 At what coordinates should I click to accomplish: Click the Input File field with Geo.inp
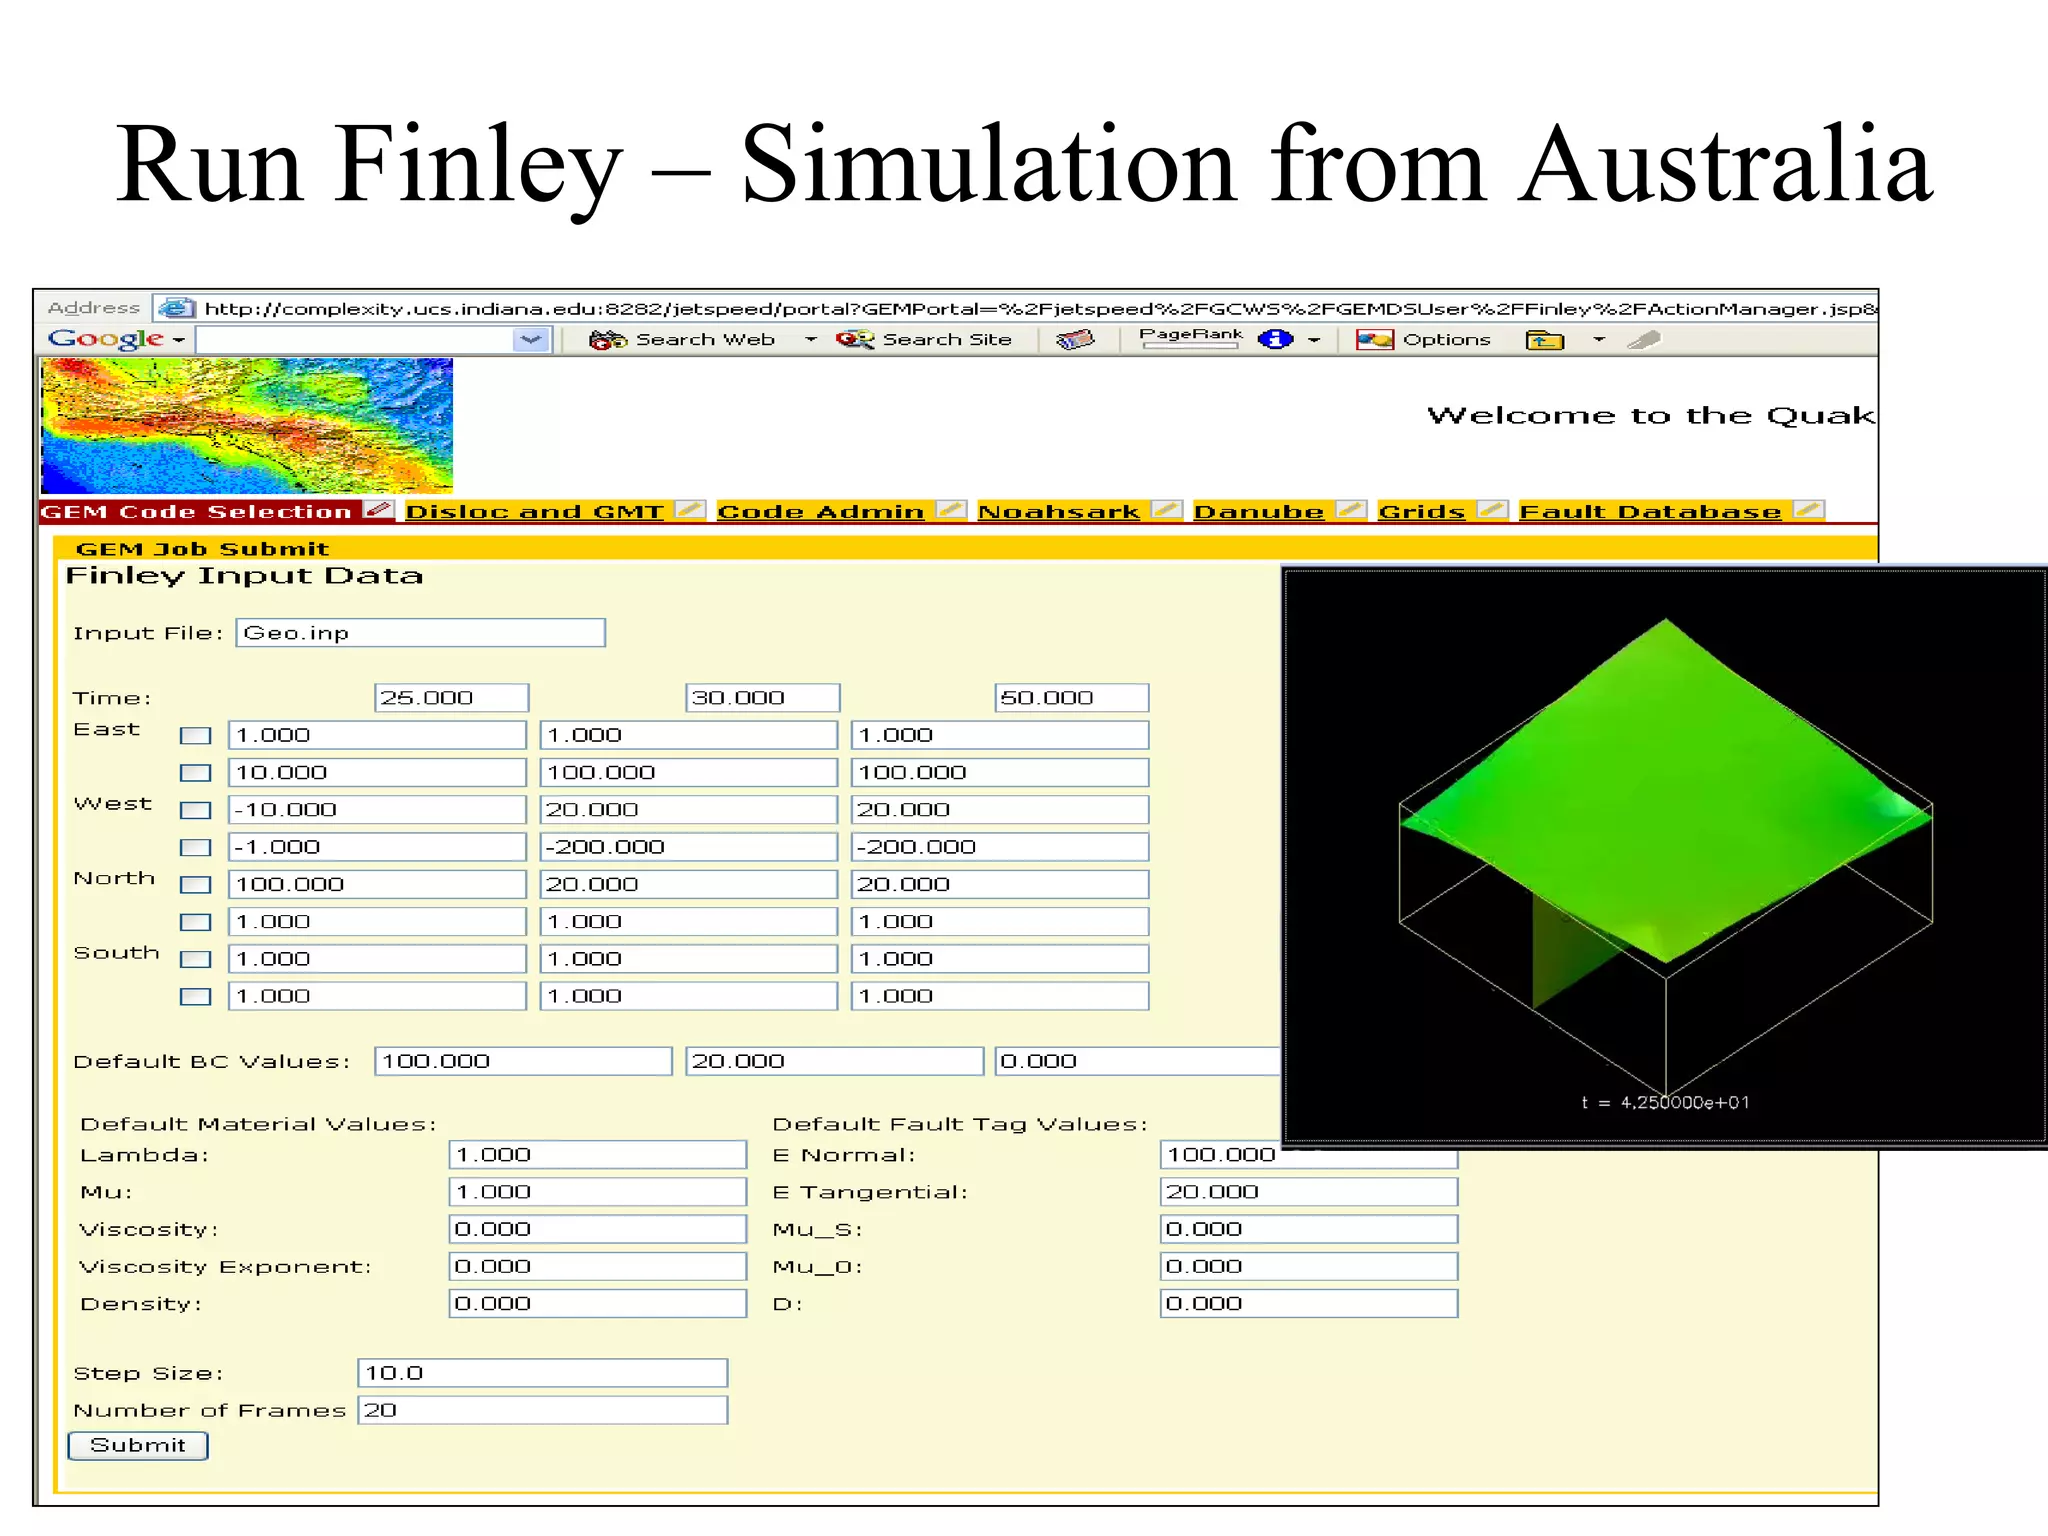click(421, 633)
